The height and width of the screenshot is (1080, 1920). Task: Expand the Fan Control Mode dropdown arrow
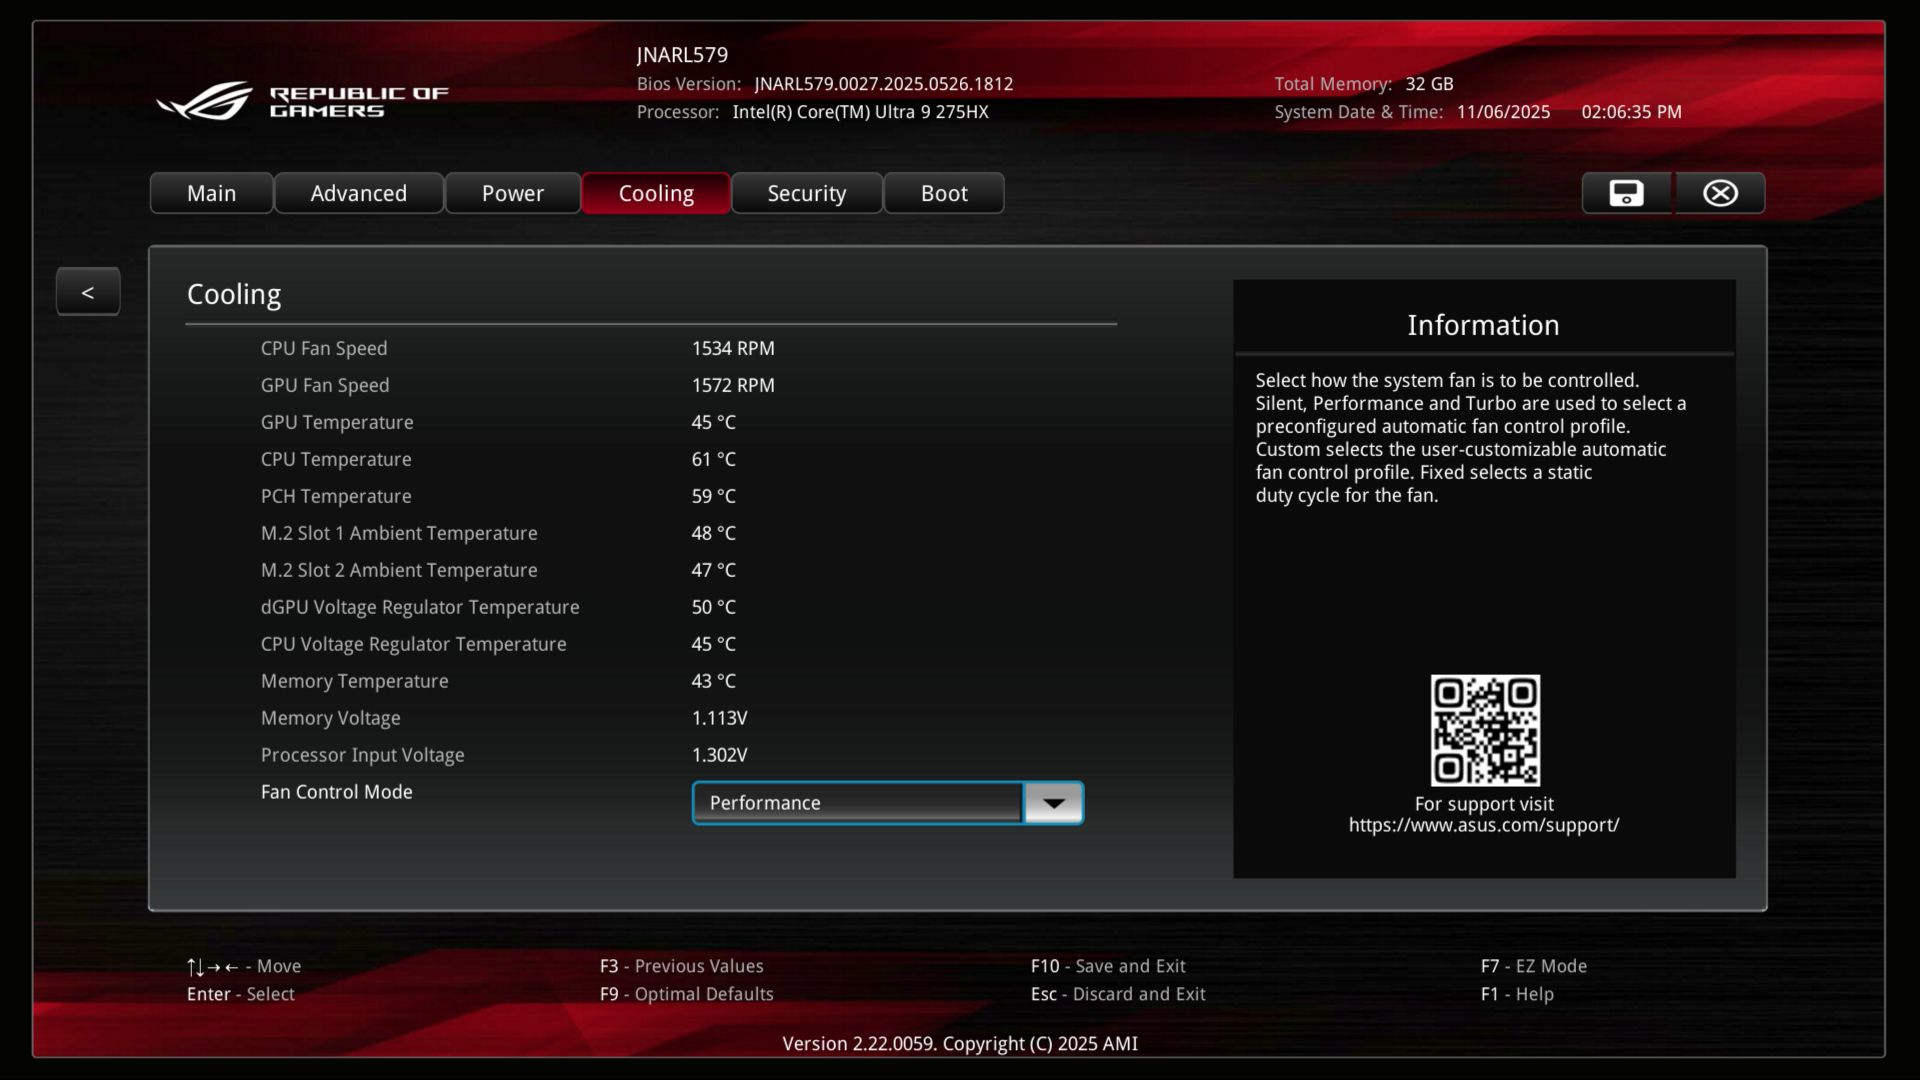pyautogui.click(x=1053, y=803)
